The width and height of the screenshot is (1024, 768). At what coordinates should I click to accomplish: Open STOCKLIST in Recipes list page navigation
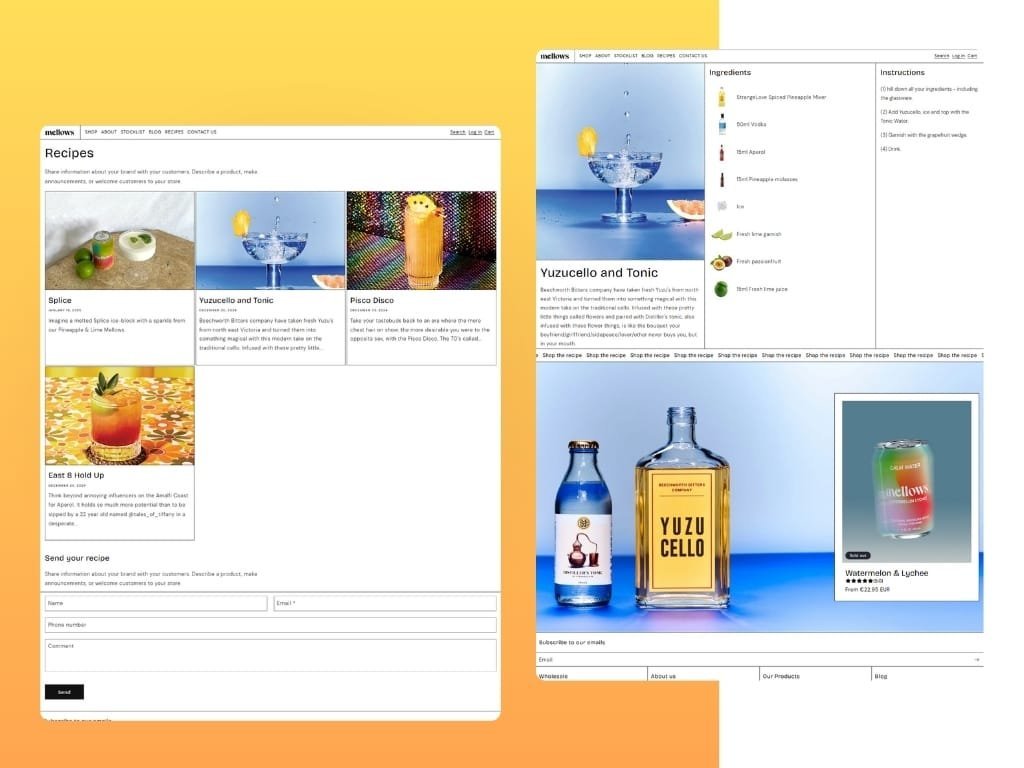(133, 132)
